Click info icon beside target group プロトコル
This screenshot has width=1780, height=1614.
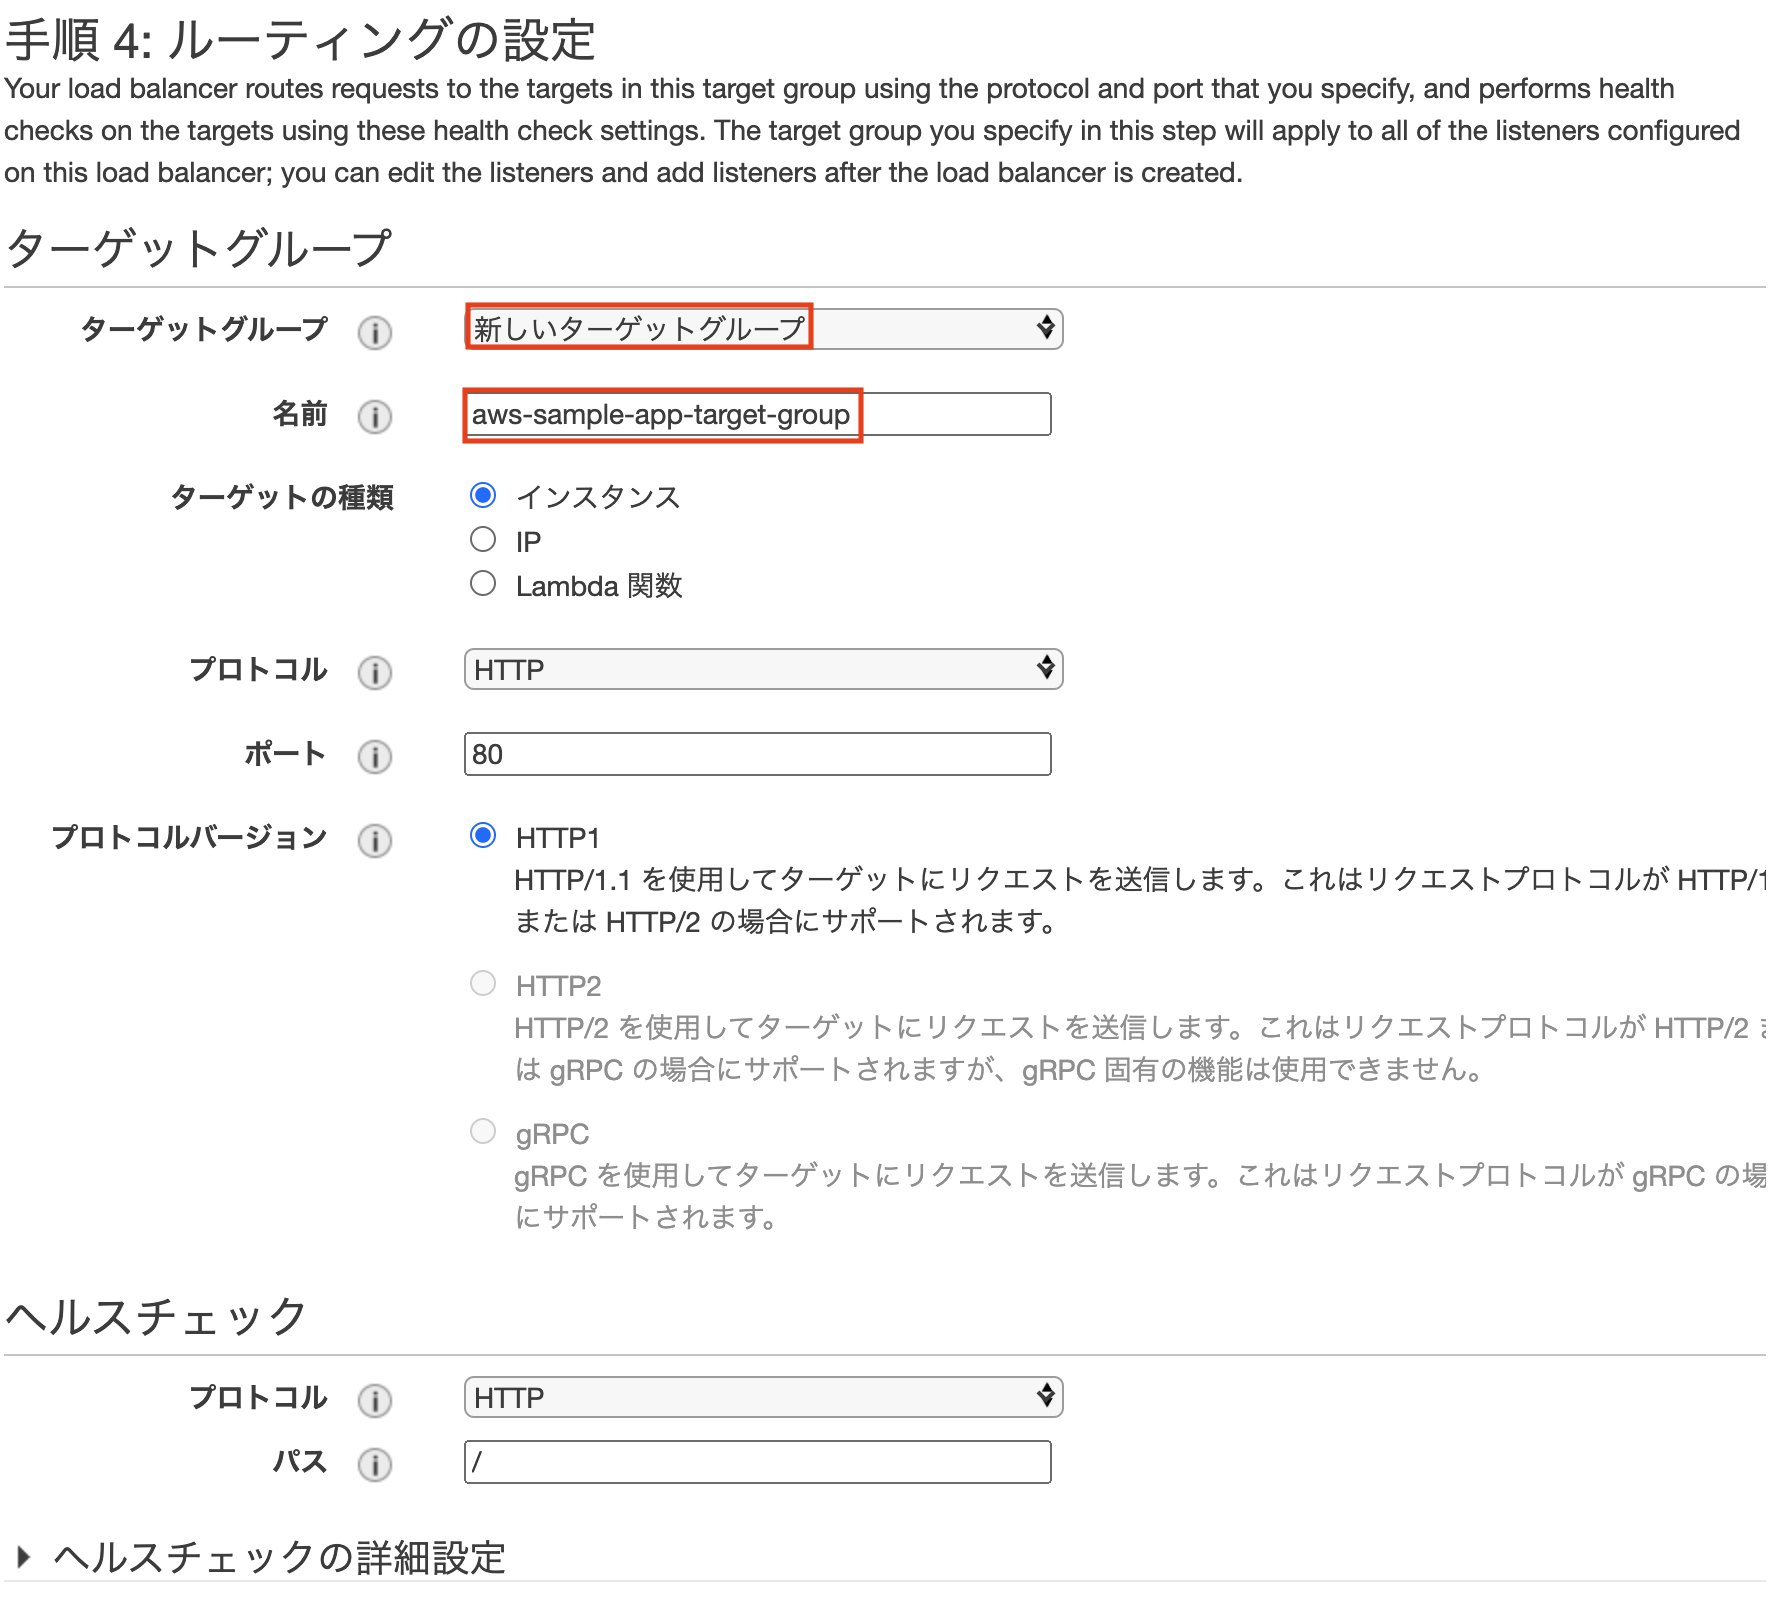click(x=375, y=672)
